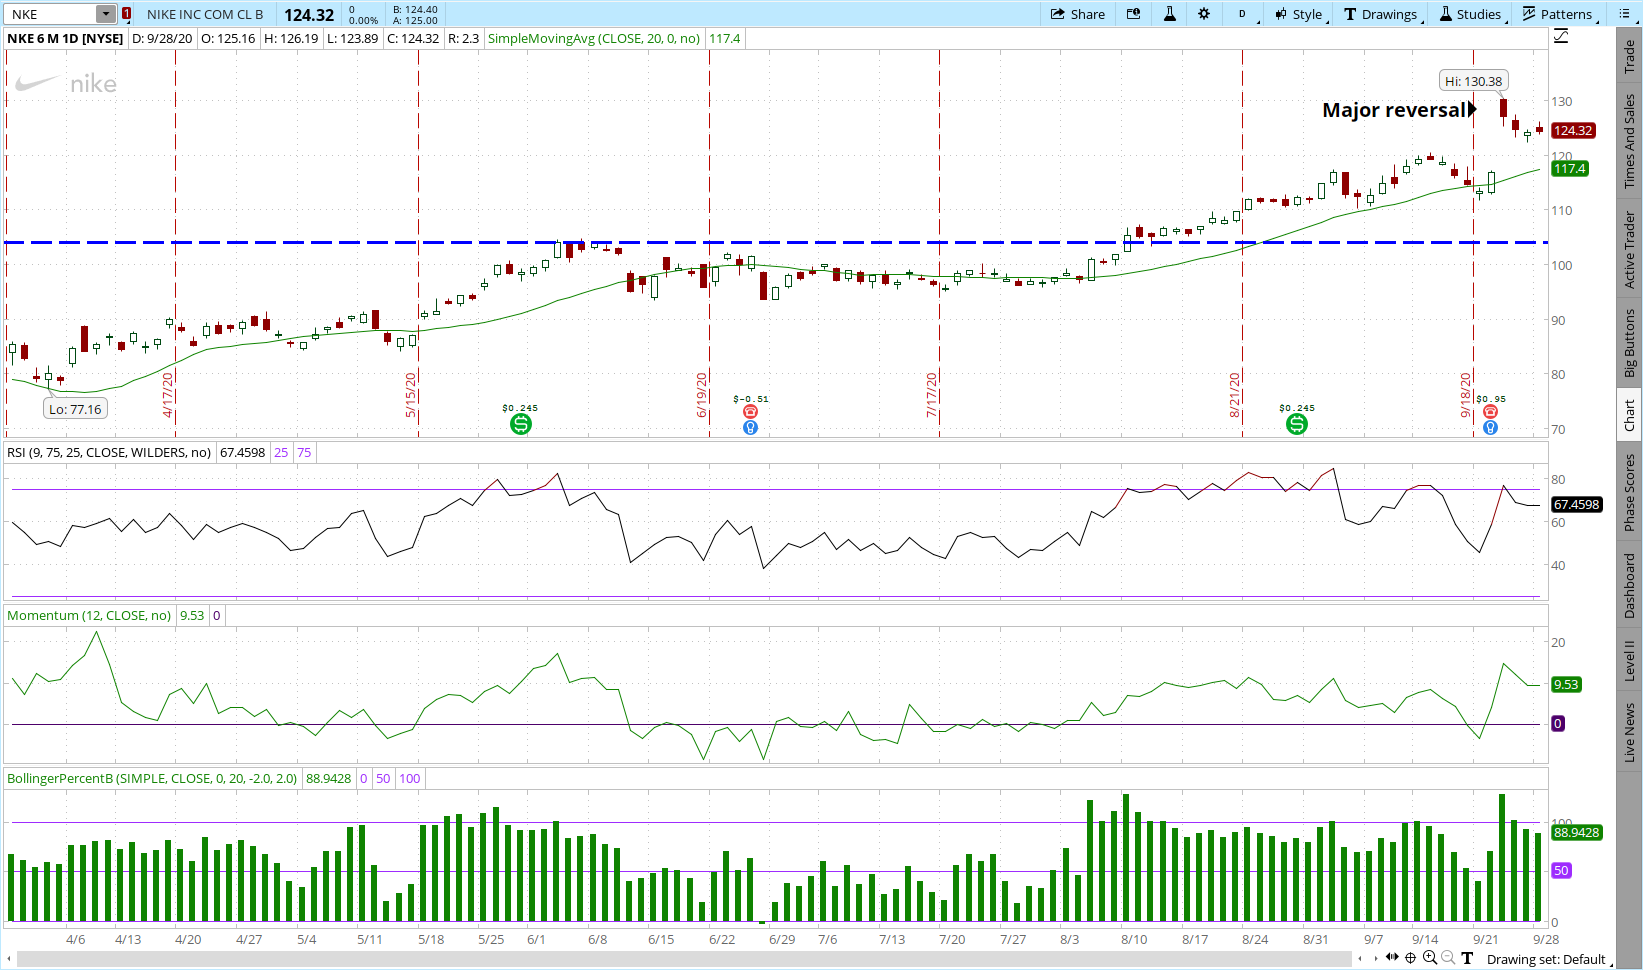
Task: Click the Share button
Action: point(1078,14)
